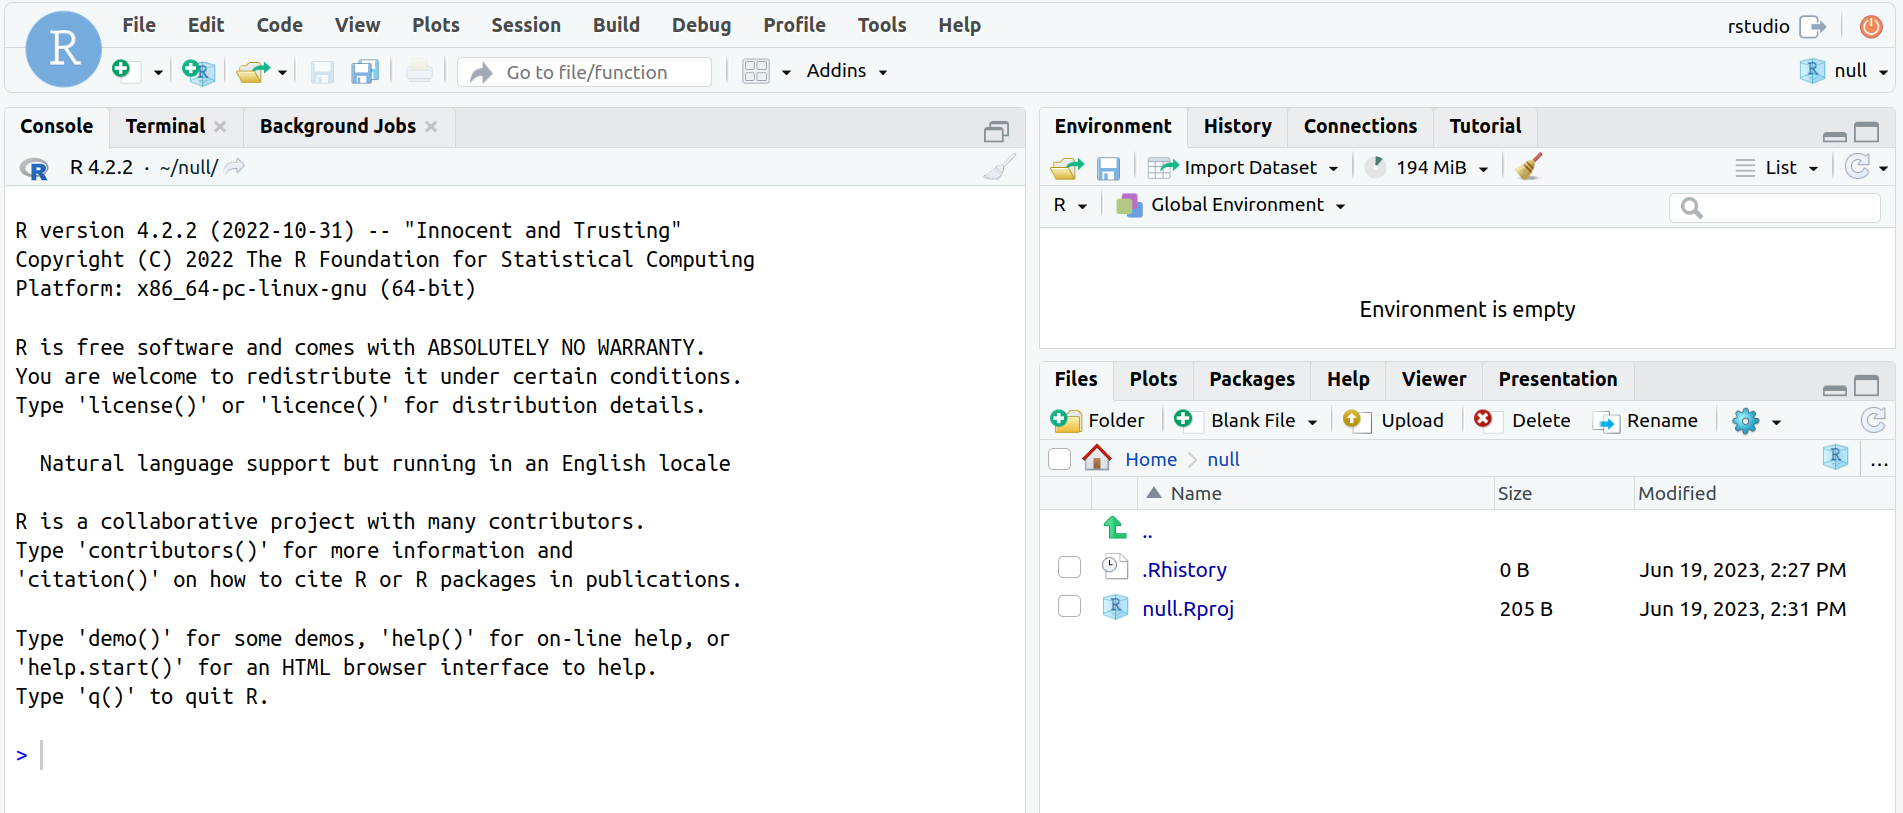Click the Open existing file folder icon

click(252, 71)
